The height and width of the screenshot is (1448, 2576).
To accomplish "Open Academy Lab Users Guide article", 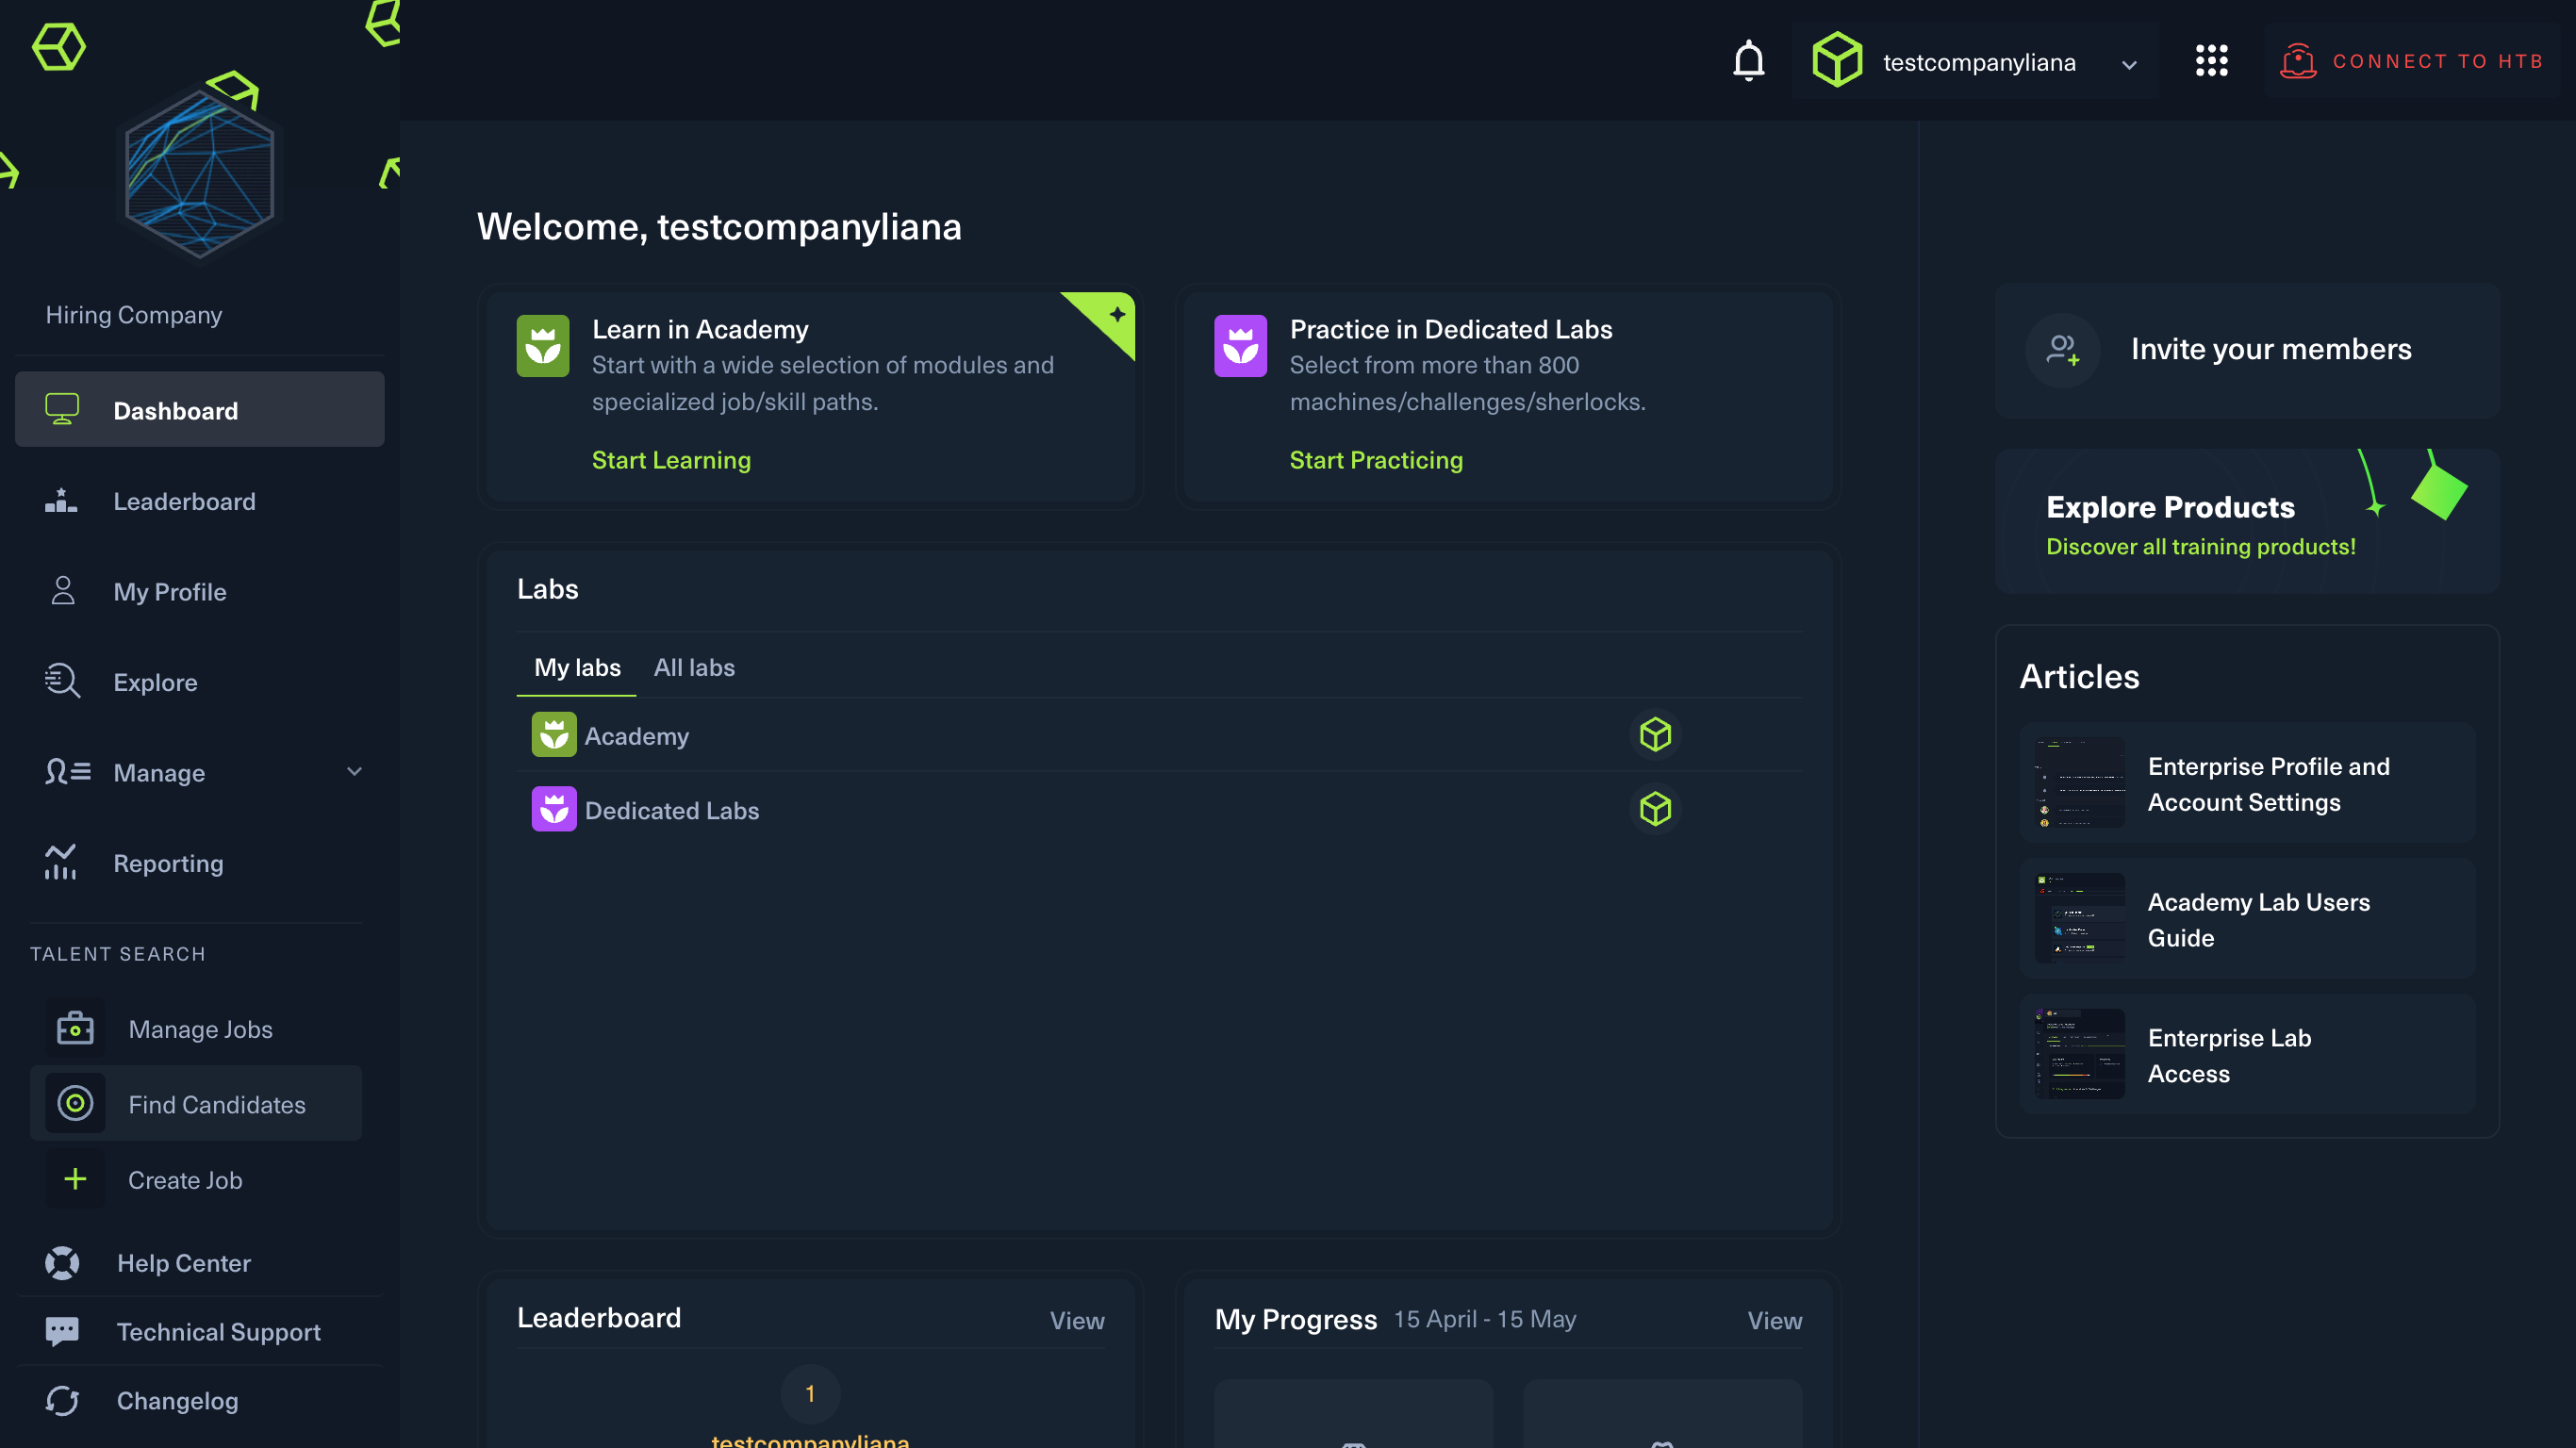I will point(2247,918).
